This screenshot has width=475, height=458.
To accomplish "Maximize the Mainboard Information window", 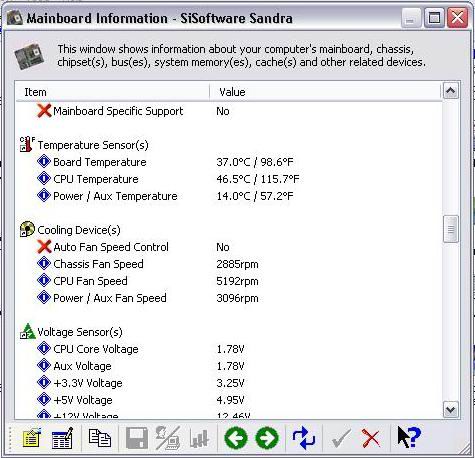I will 434,18.
